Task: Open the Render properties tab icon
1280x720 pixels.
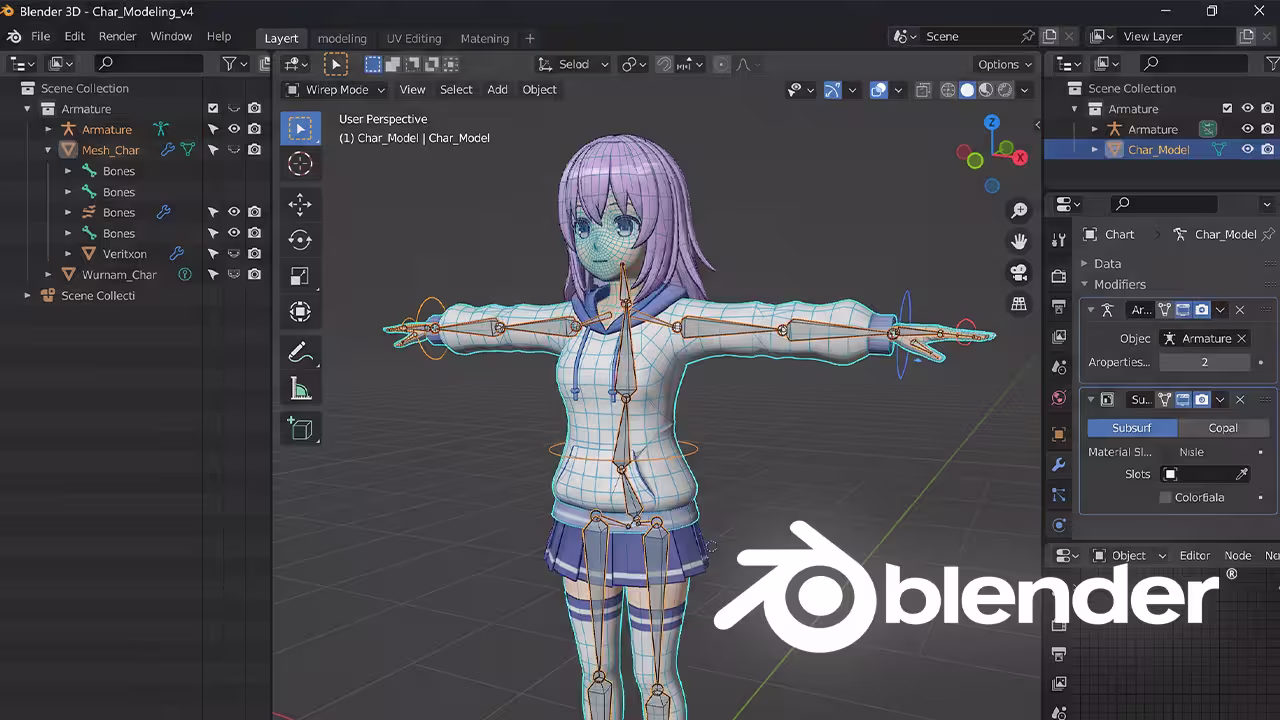Action: pos(1059,276)
